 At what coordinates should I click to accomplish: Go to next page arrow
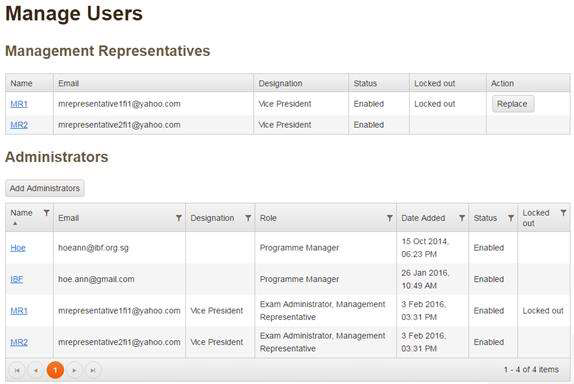click(x=74, y=370)
